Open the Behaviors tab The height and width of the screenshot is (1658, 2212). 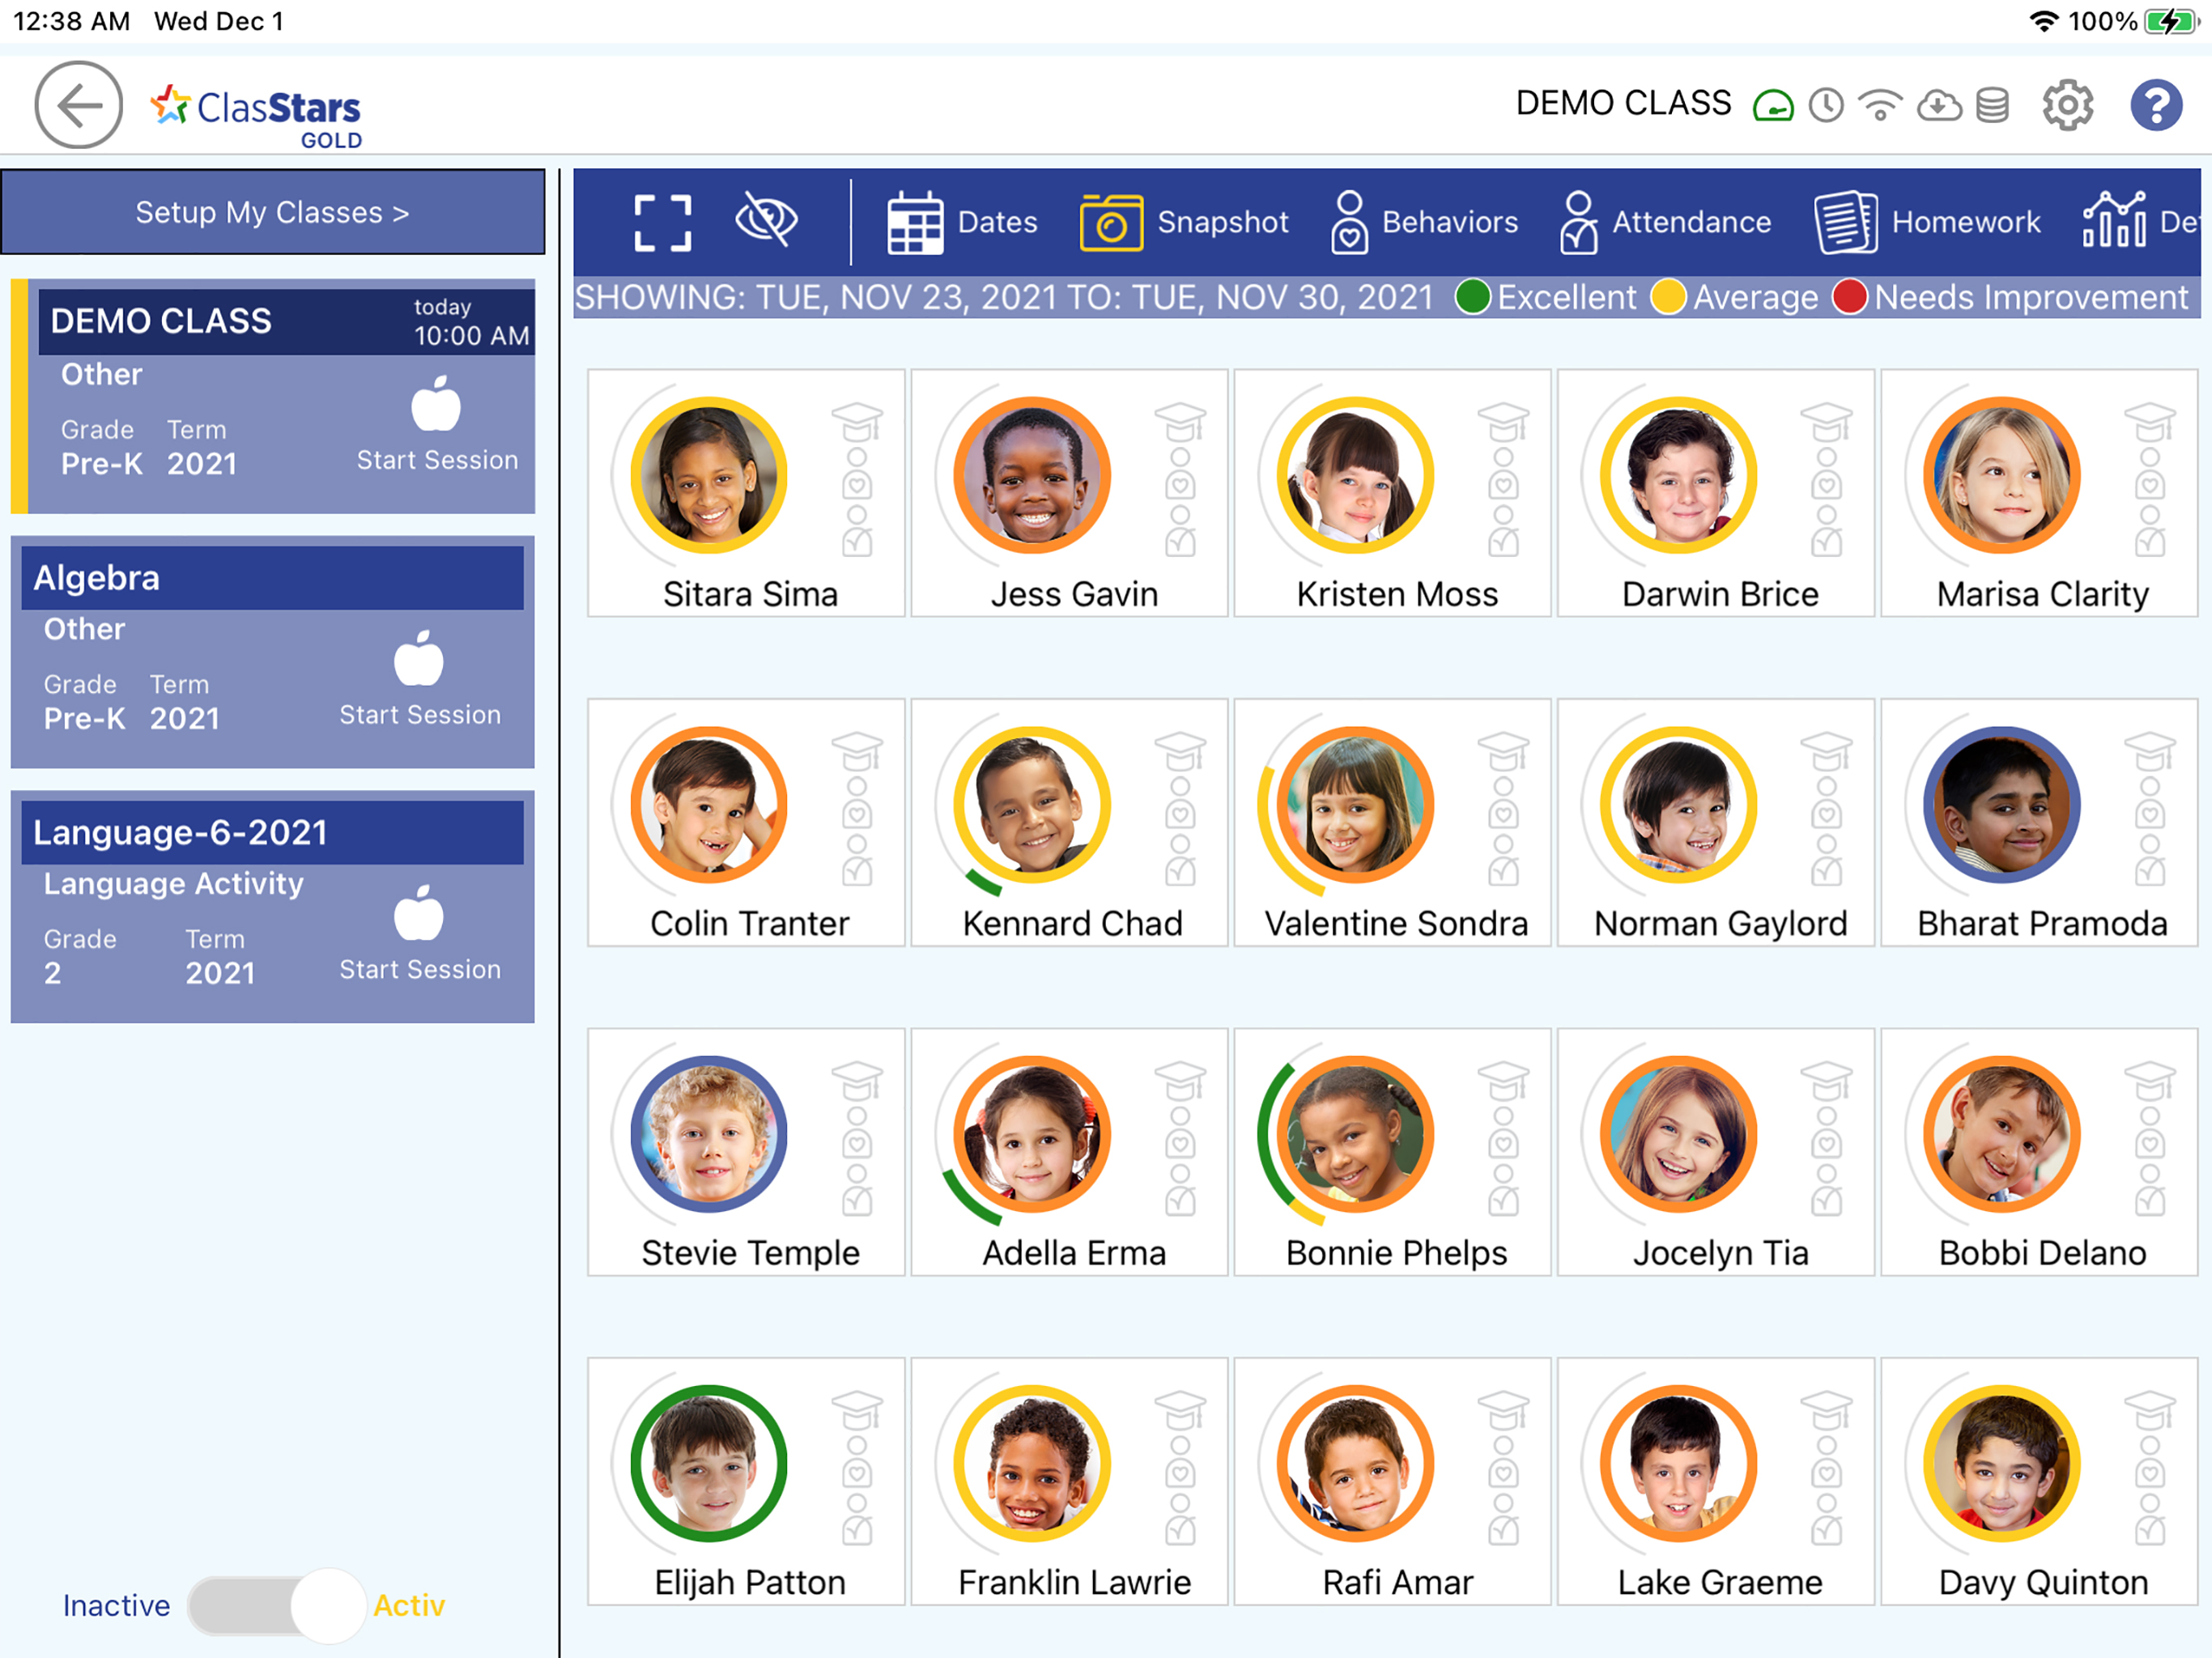tap(1424, 222)
